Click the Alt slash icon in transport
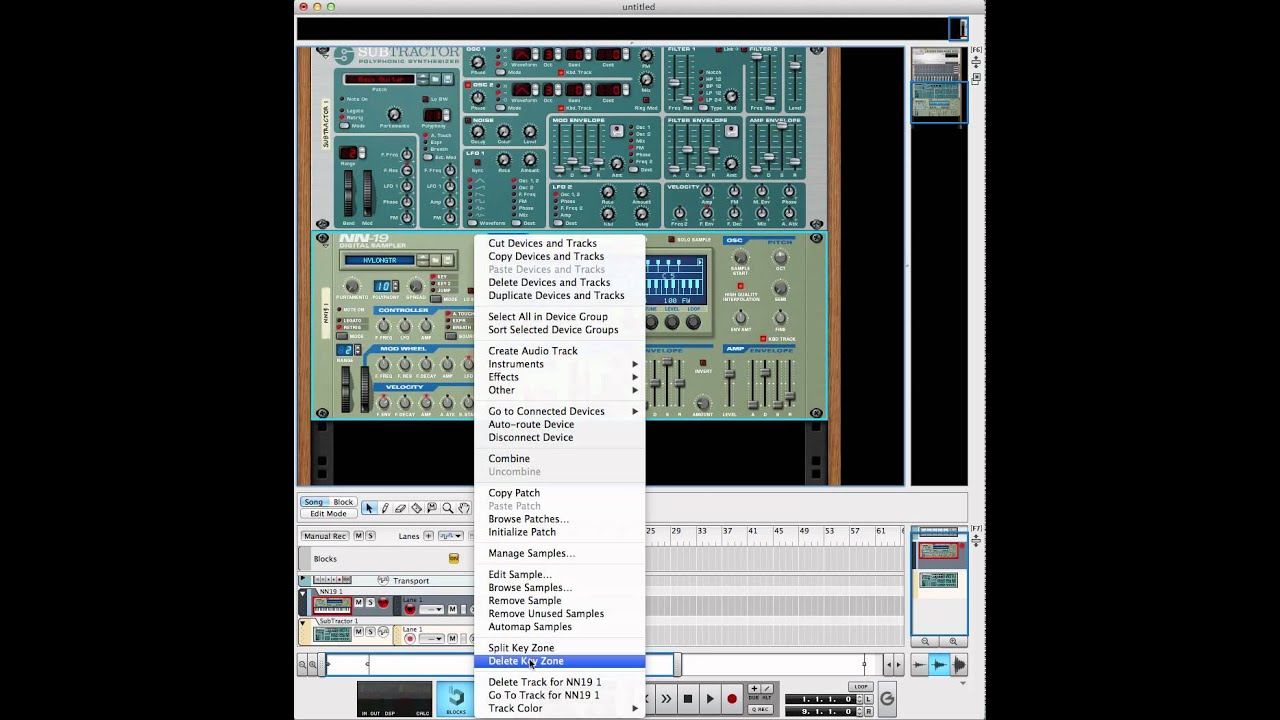The width and height of the screenshot is (1280, 720). [767, 688]
